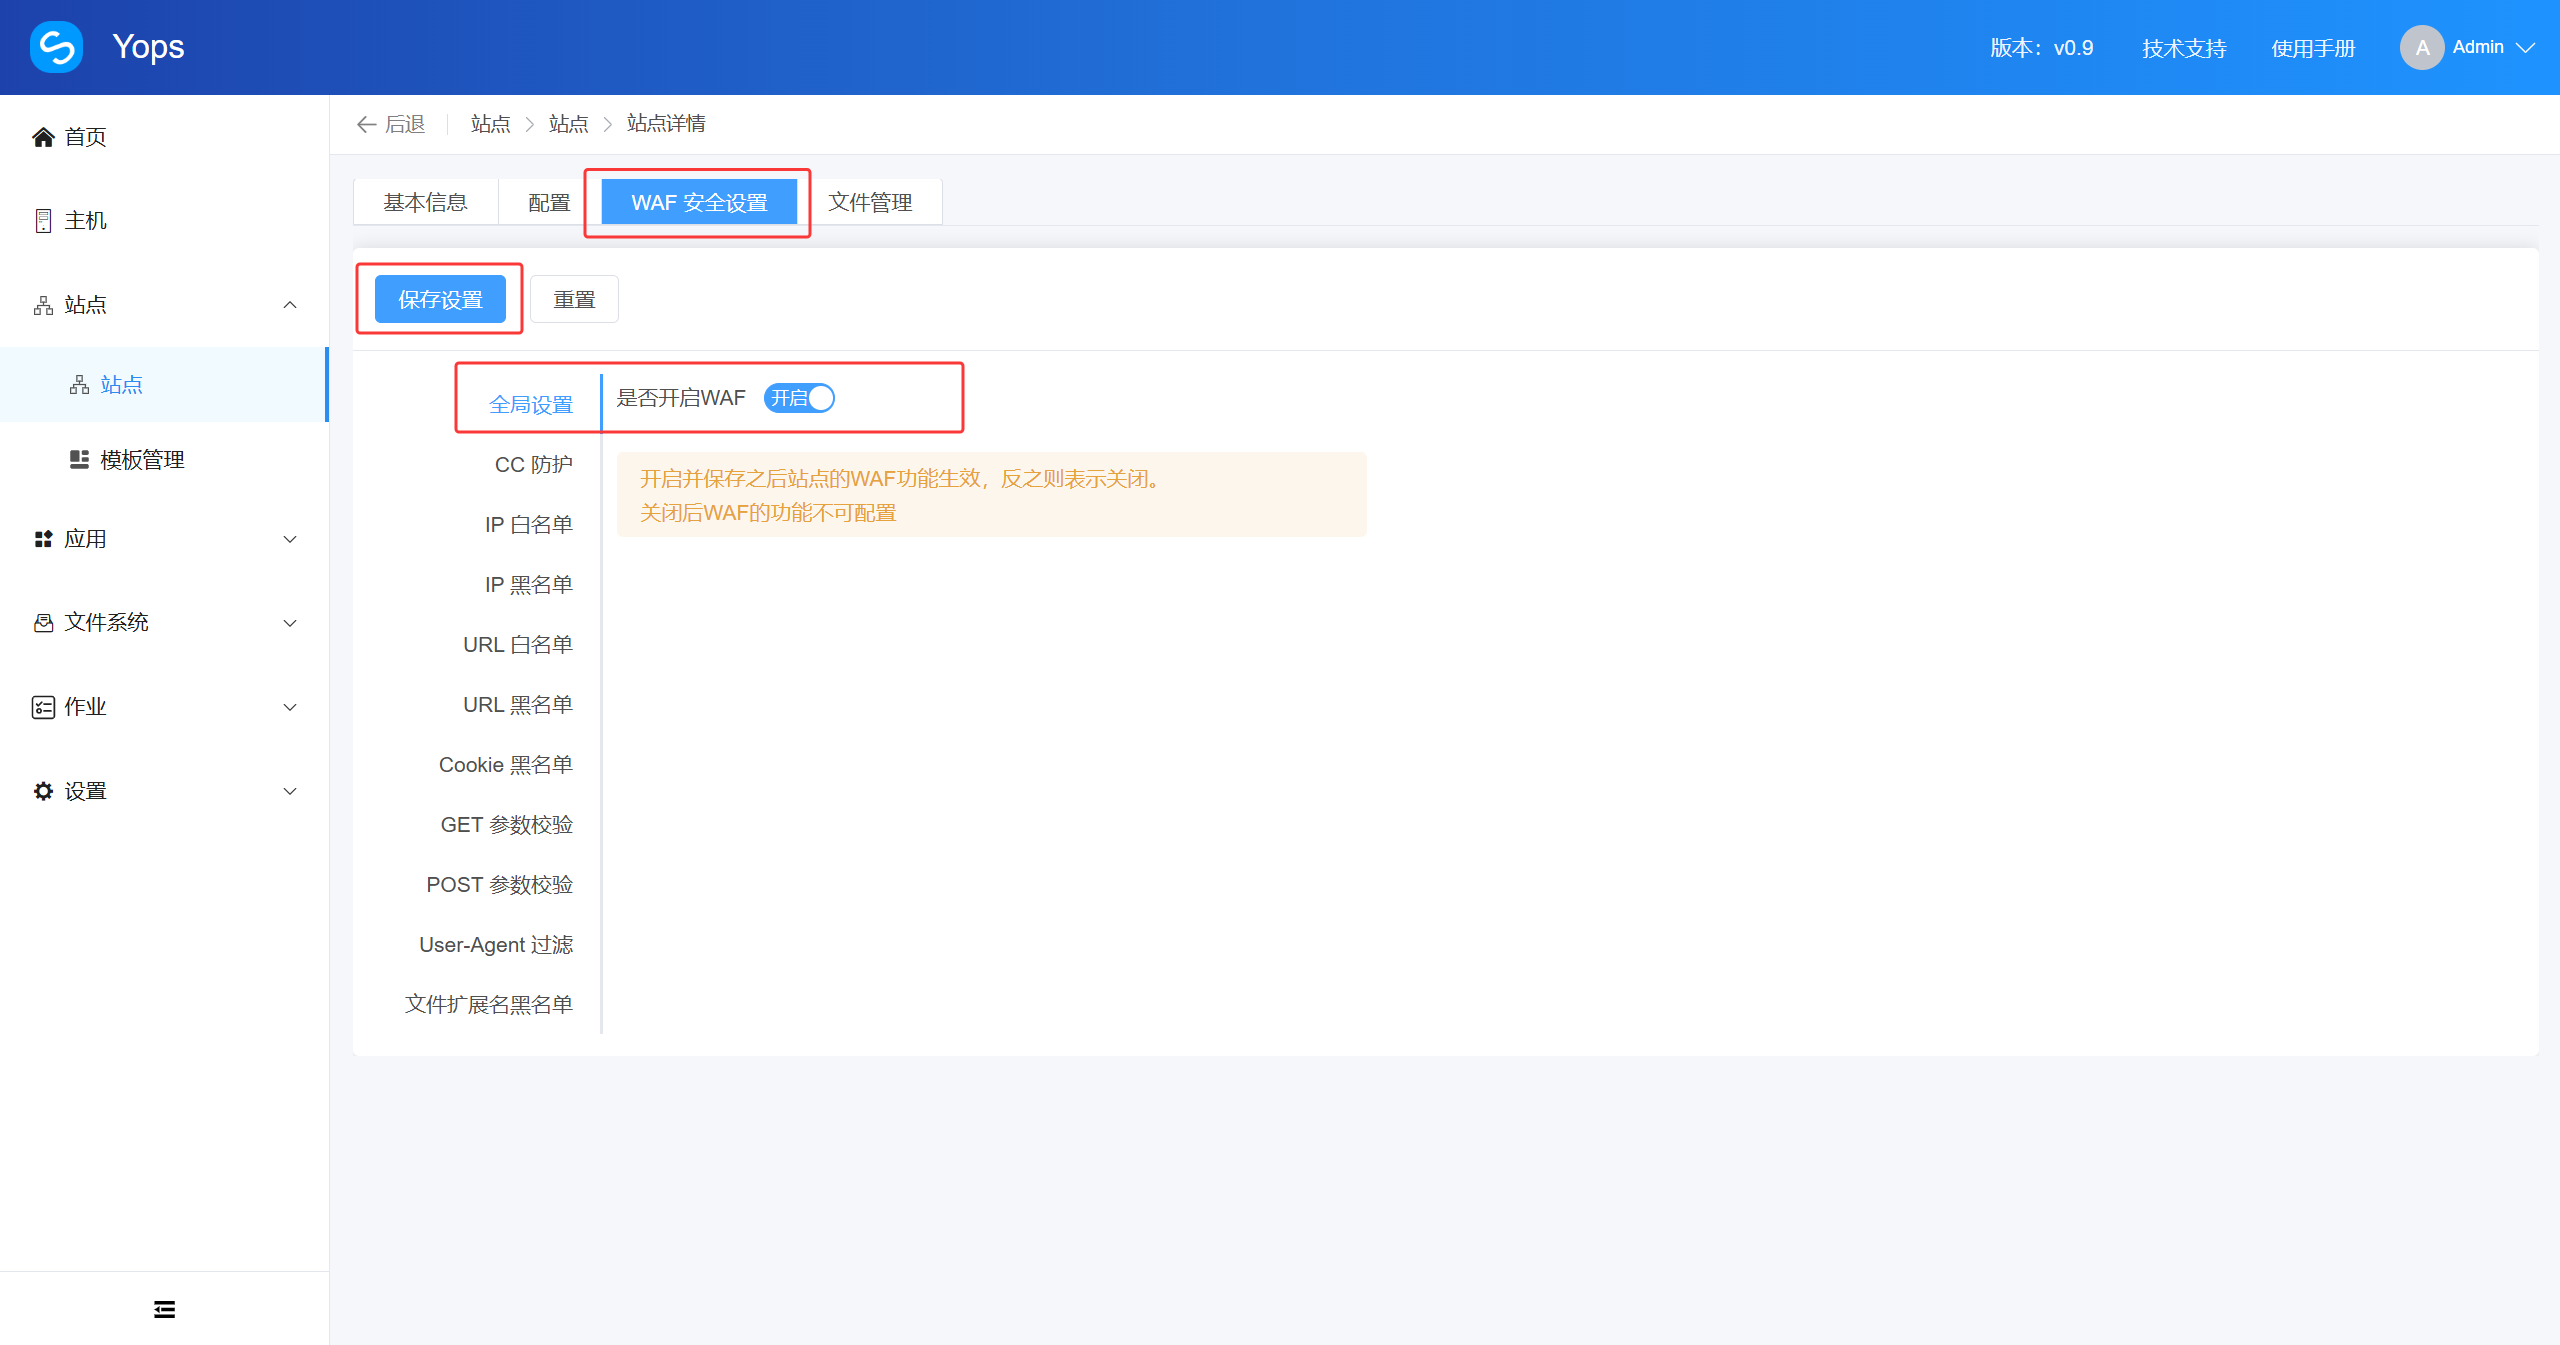Open the Cookie 黑名单 section
This screenshot has height=1345, width=2560.
click(x=506, y=764)
